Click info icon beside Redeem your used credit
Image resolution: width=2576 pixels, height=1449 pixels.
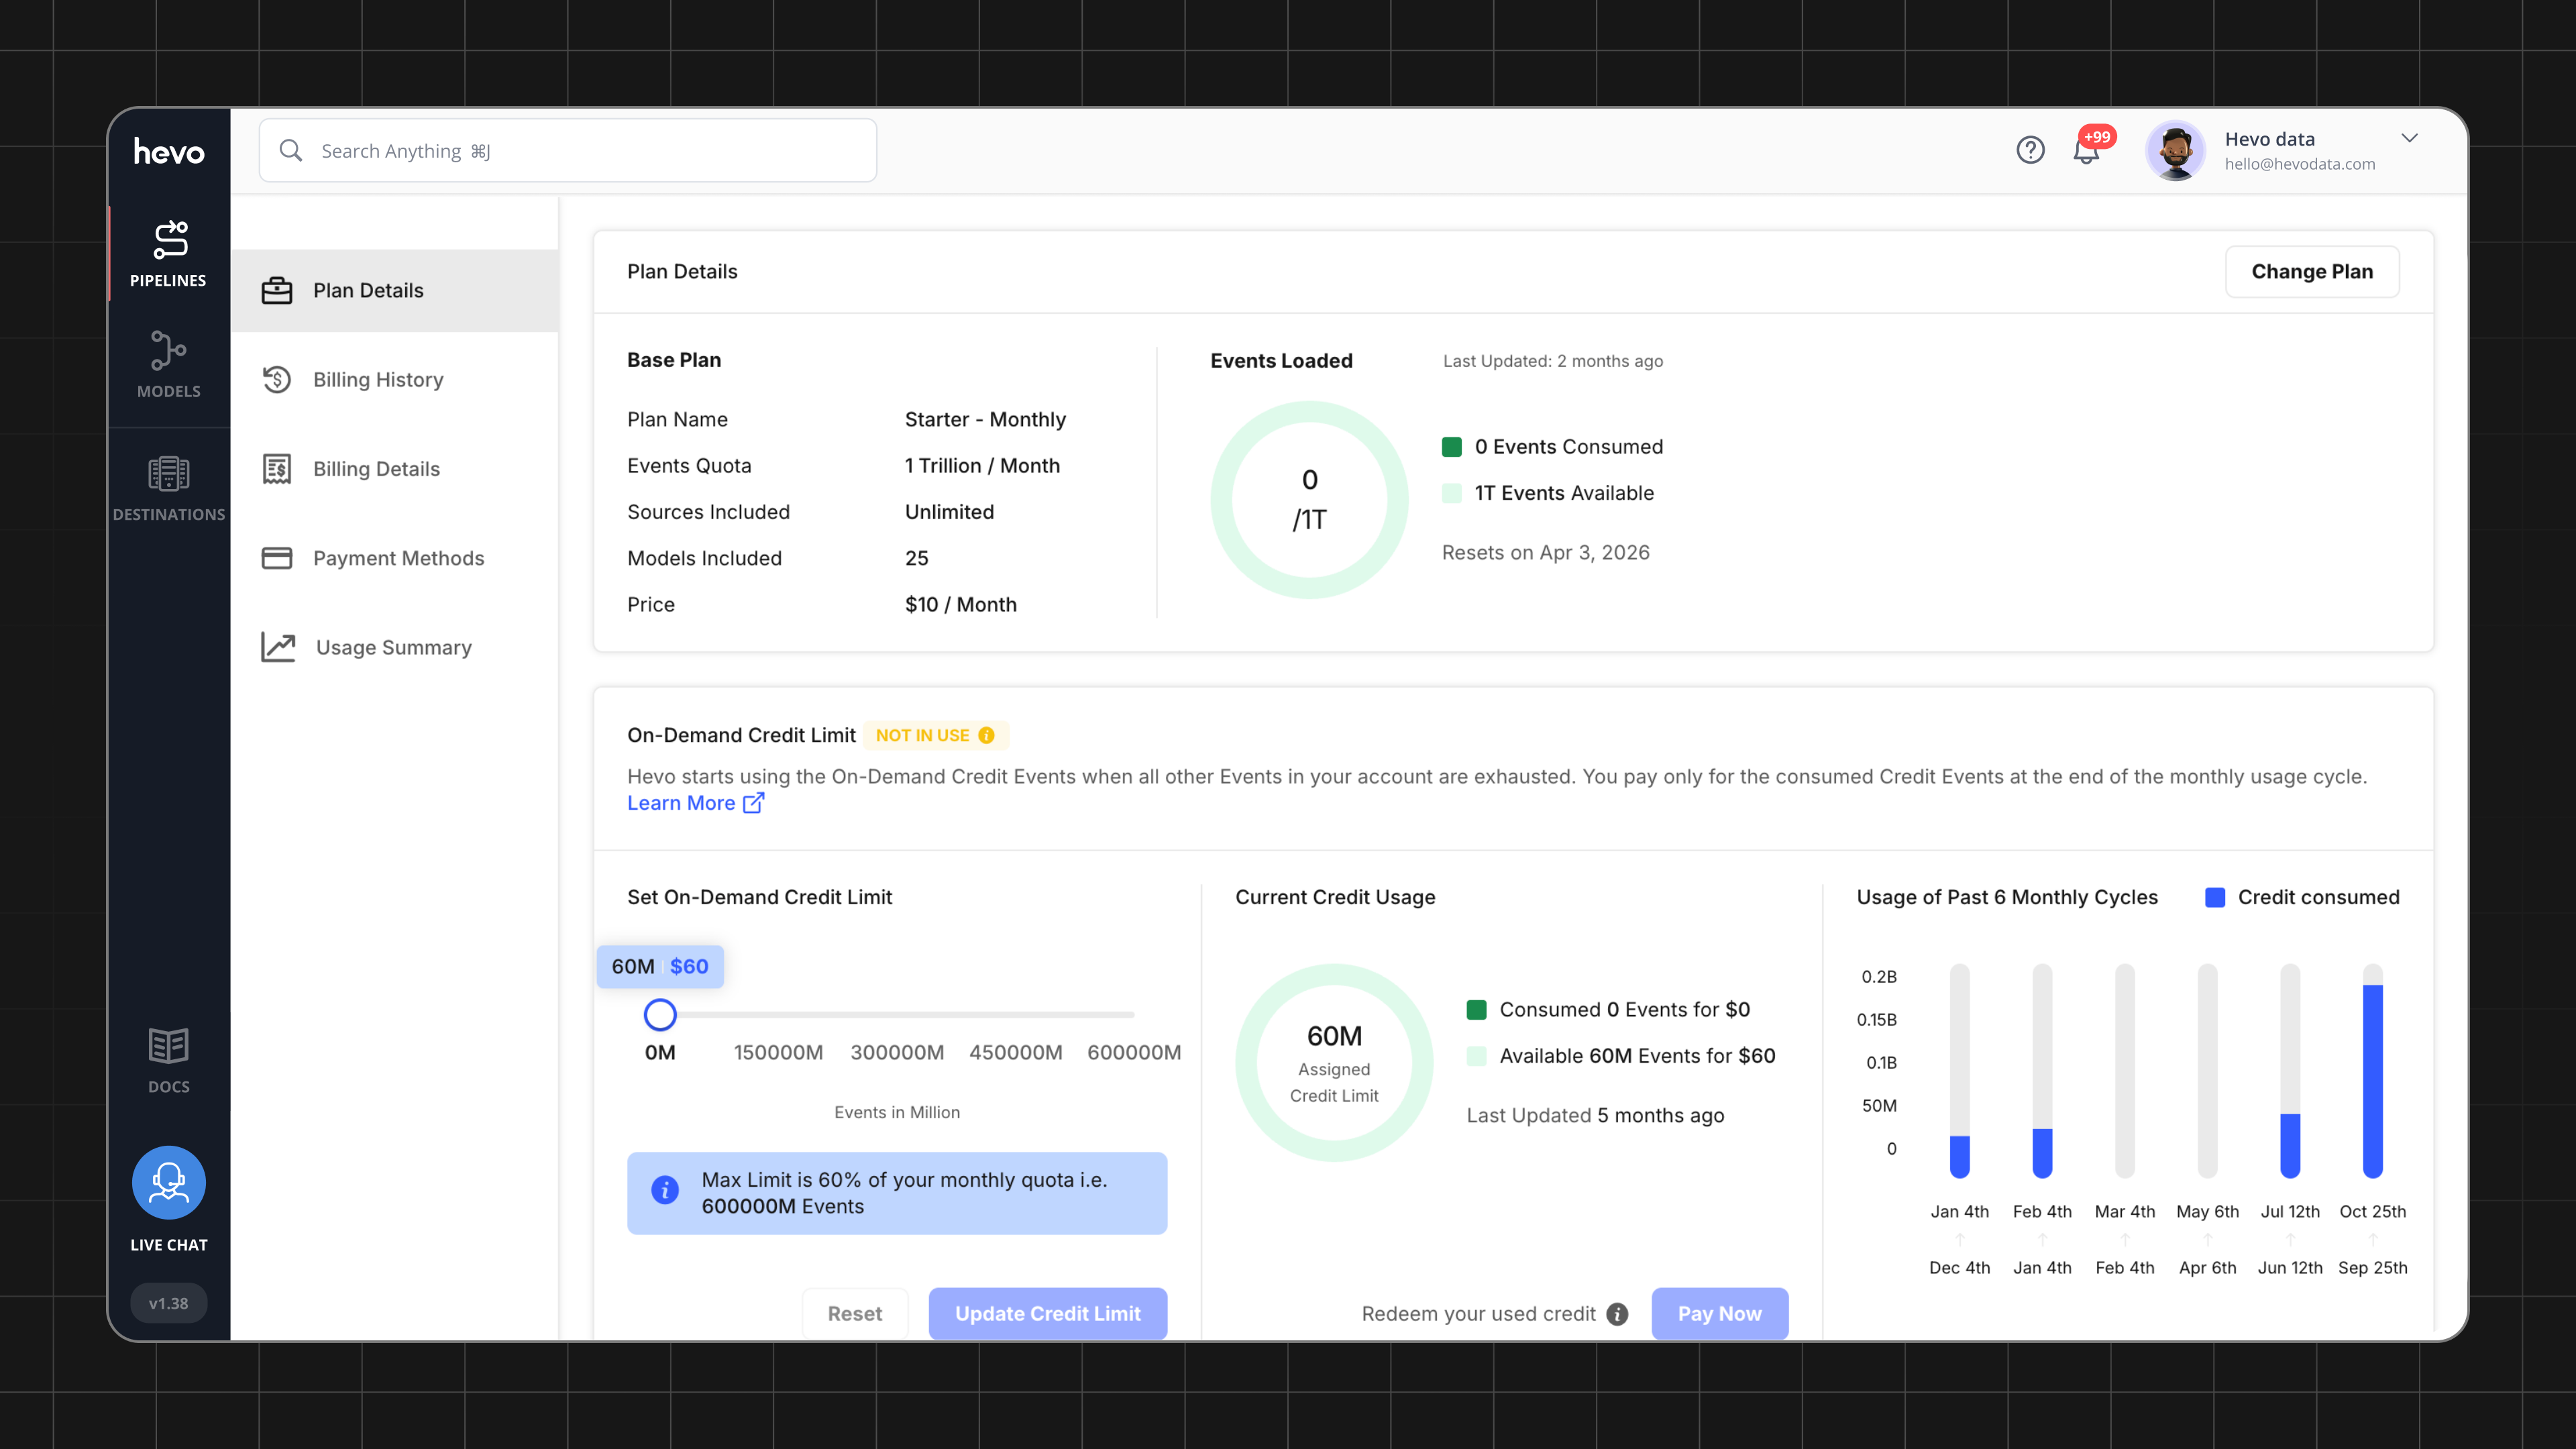[1617, 1314]
